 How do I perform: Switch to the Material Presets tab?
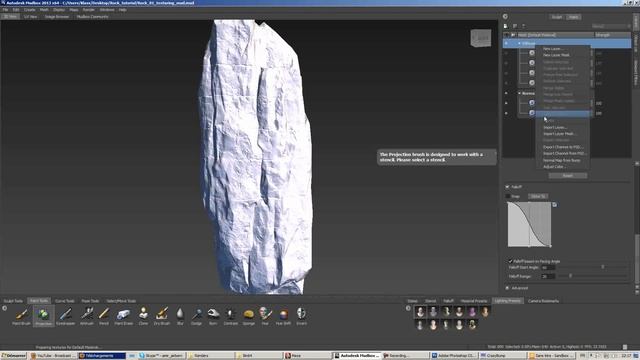coord(474,301)
